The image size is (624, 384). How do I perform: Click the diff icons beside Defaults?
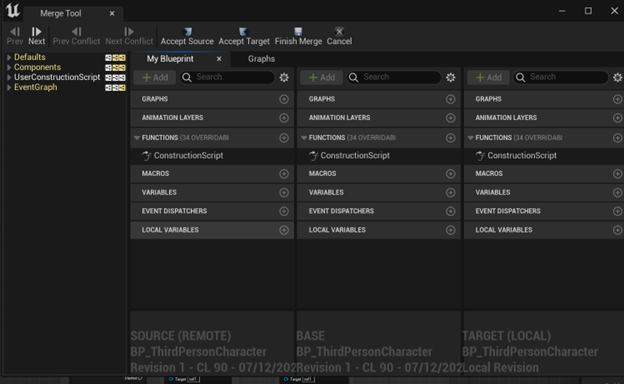(x=115, y=58)
